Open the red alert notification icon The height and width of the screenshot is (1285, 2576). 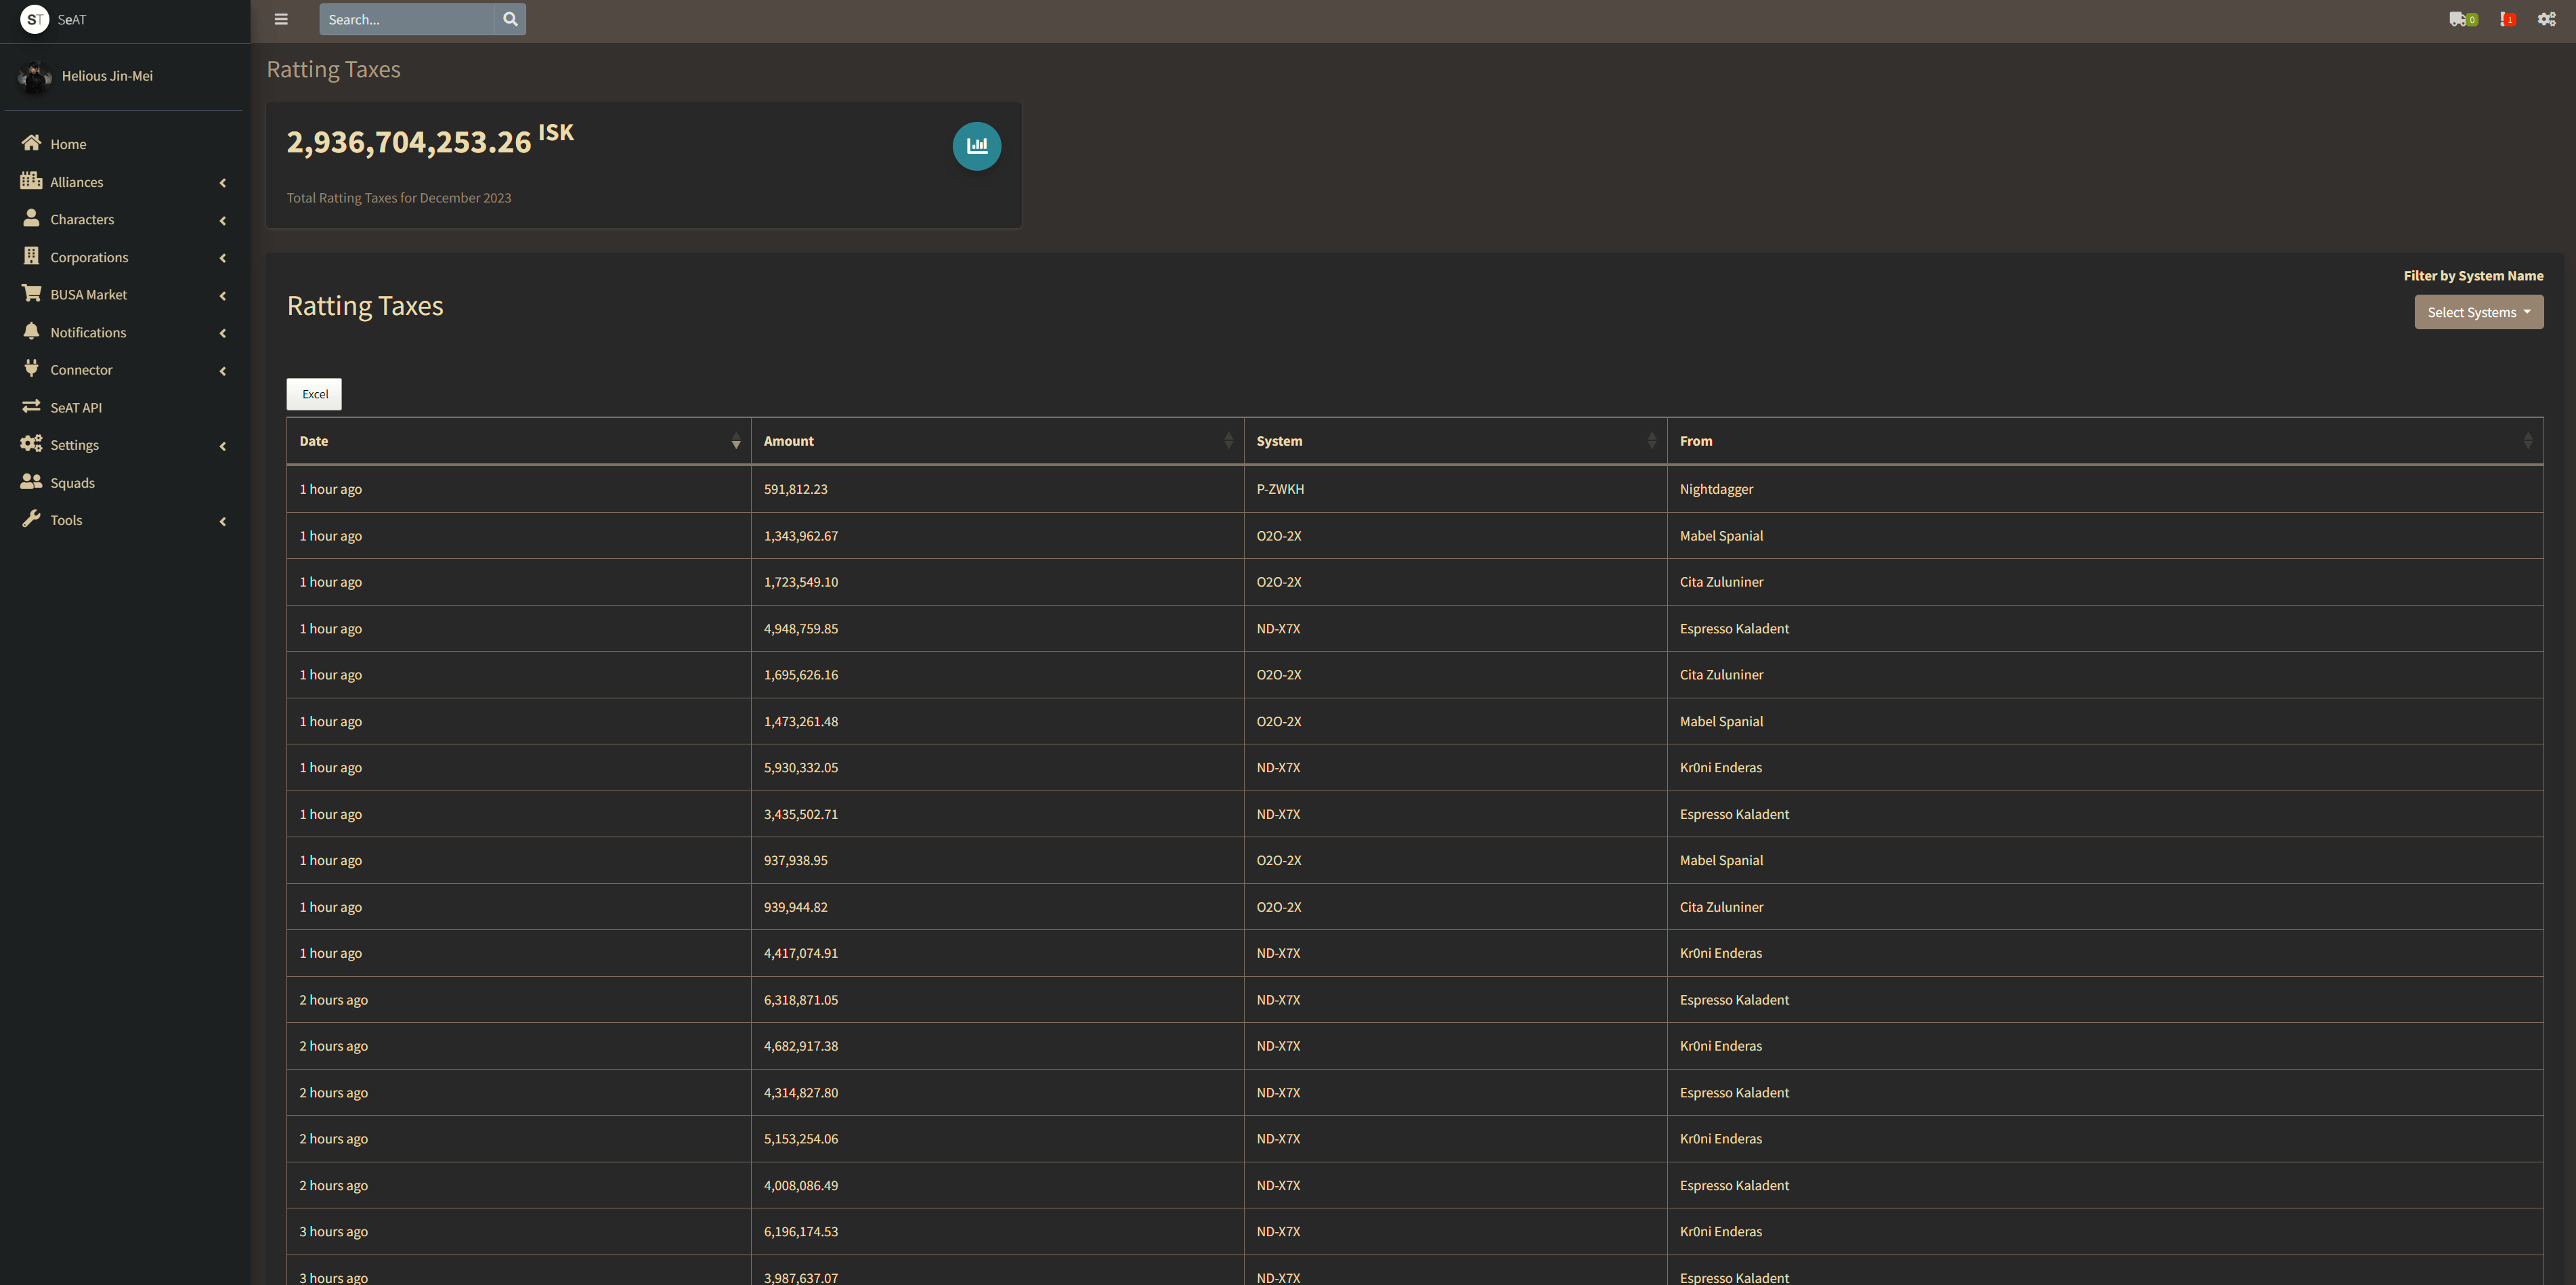2507,19
